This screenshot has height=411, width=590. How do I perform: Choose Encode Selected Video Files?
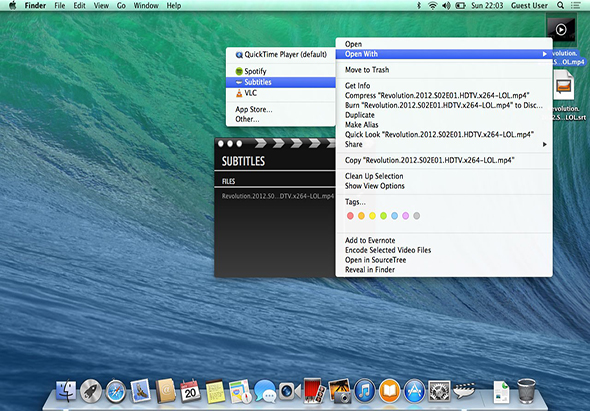(x=388, y=250)
